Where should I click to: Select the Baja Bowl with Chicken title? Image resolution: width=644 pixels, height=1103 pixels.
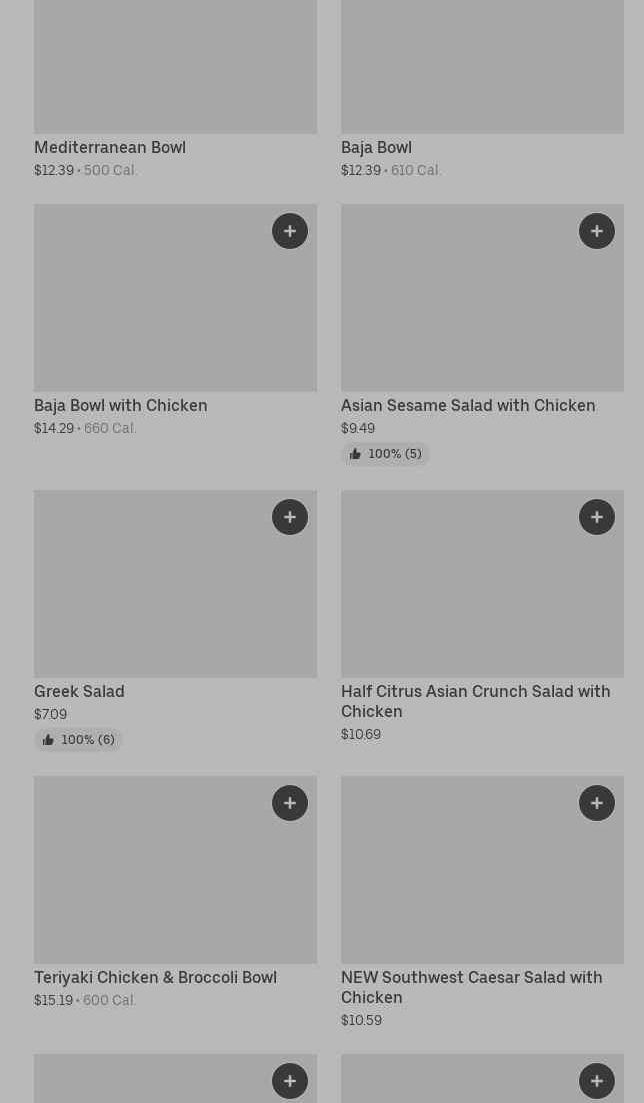121,405
